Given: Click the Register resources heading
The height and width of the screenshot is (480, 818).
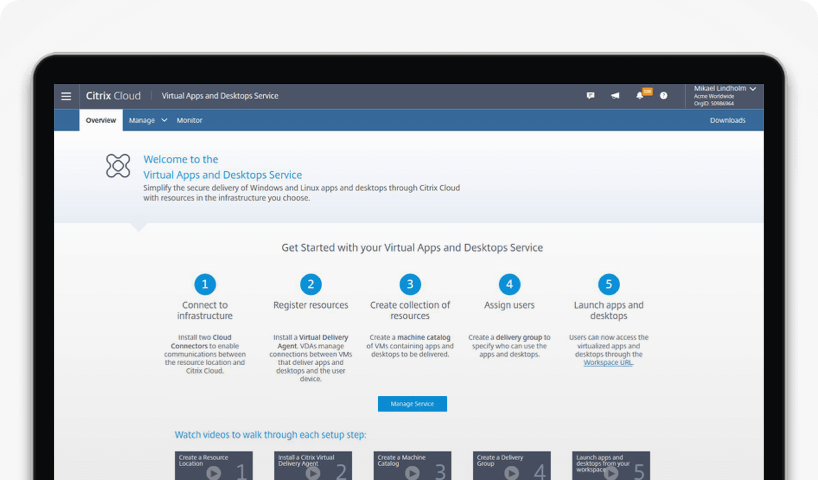Looking at the screenshot, I should point(311,305).
